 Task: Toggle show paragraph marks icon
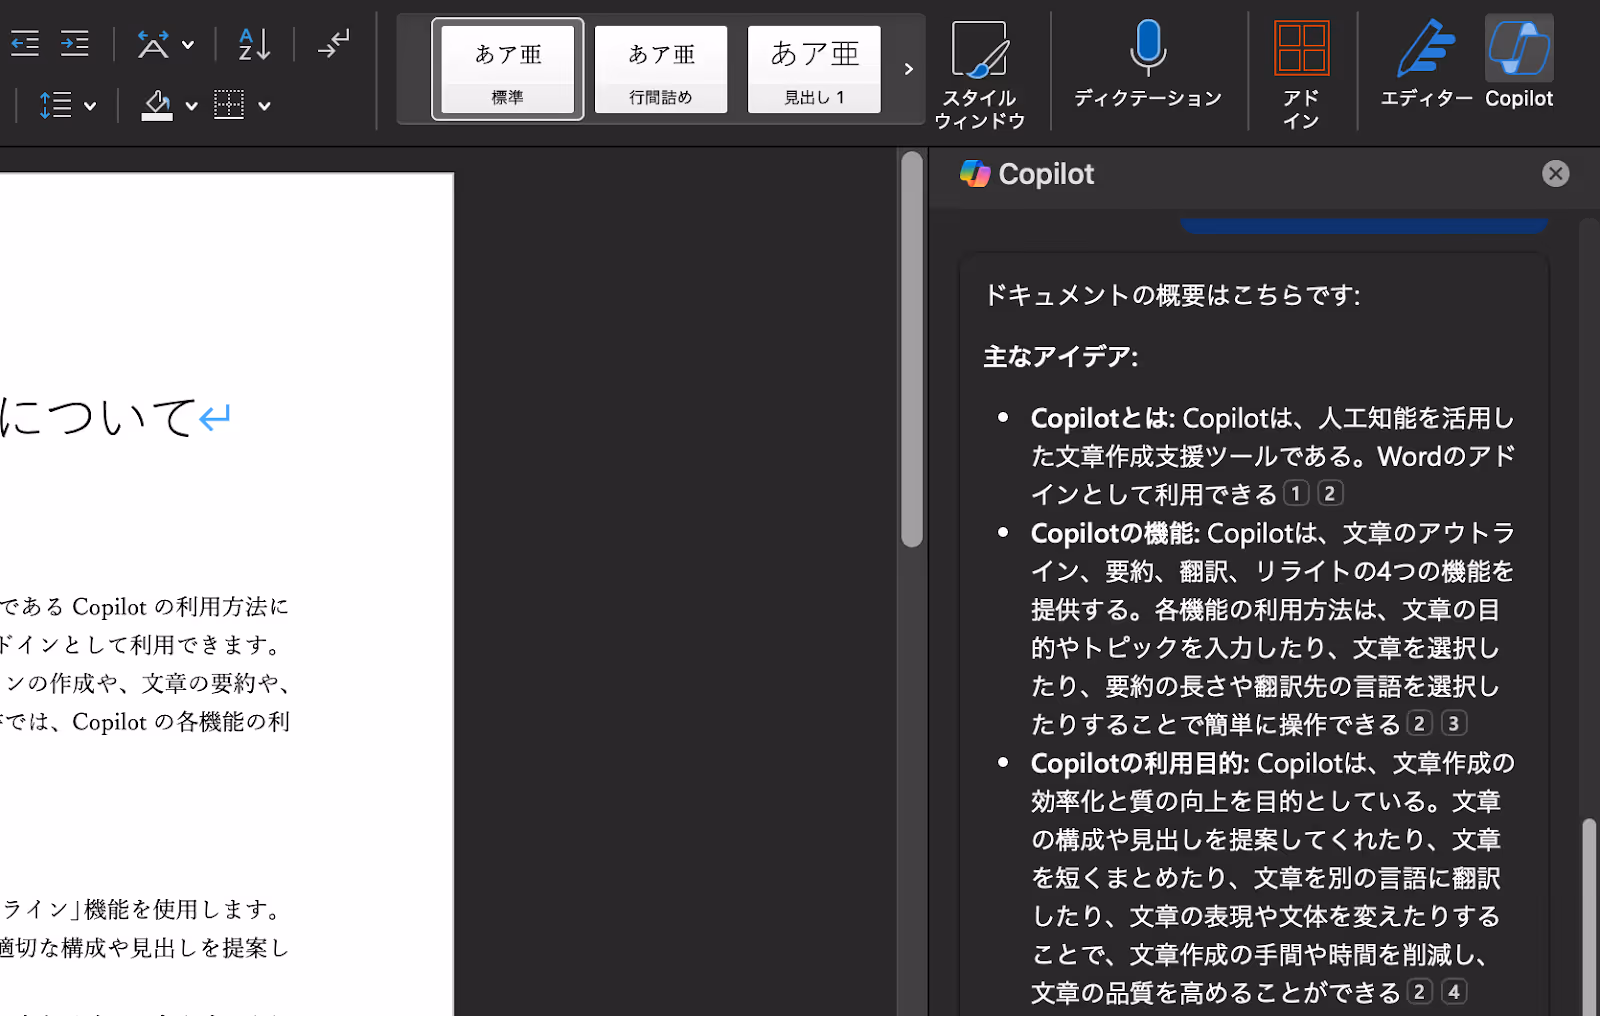click(x=333, y=44)
